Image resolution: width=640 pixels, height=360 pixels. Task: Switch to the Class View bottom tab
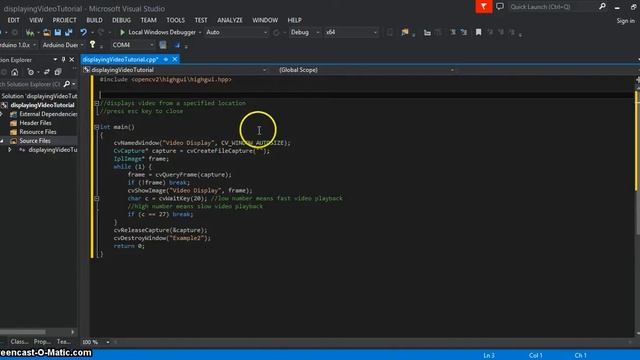click(x=19, y=342)
